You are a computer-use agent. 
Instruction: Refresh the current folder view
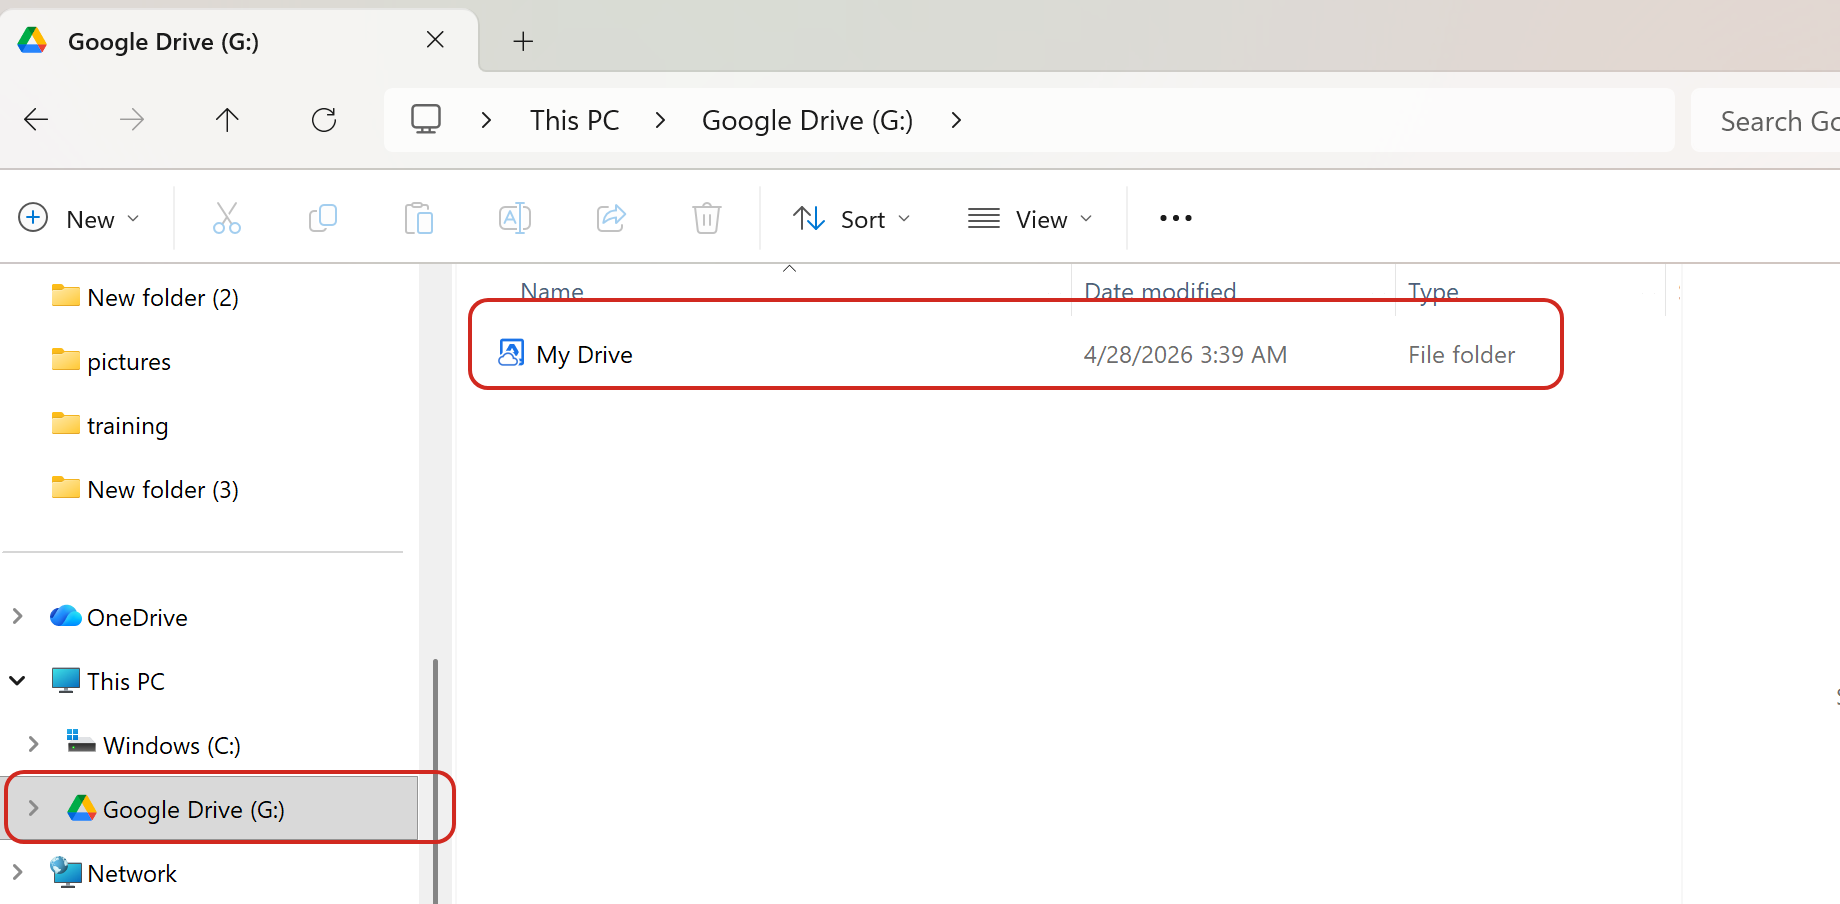324,120
